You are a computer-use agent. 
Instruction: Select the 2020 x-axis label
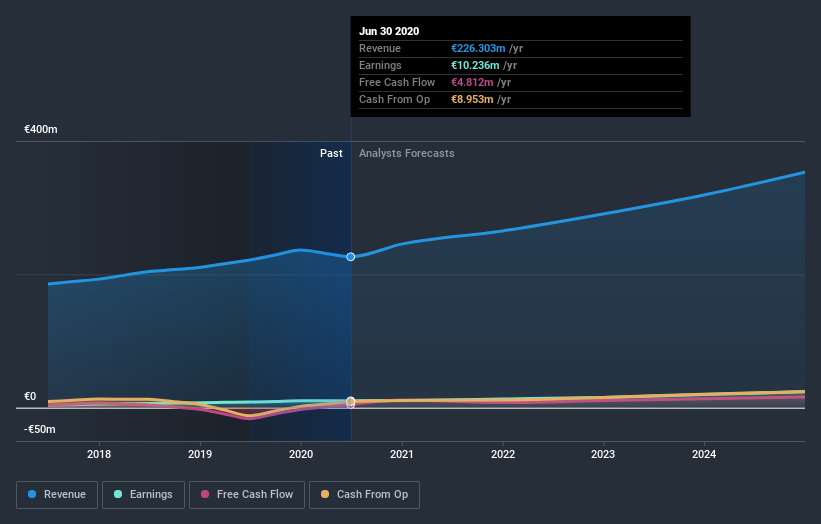click(301, 454)
